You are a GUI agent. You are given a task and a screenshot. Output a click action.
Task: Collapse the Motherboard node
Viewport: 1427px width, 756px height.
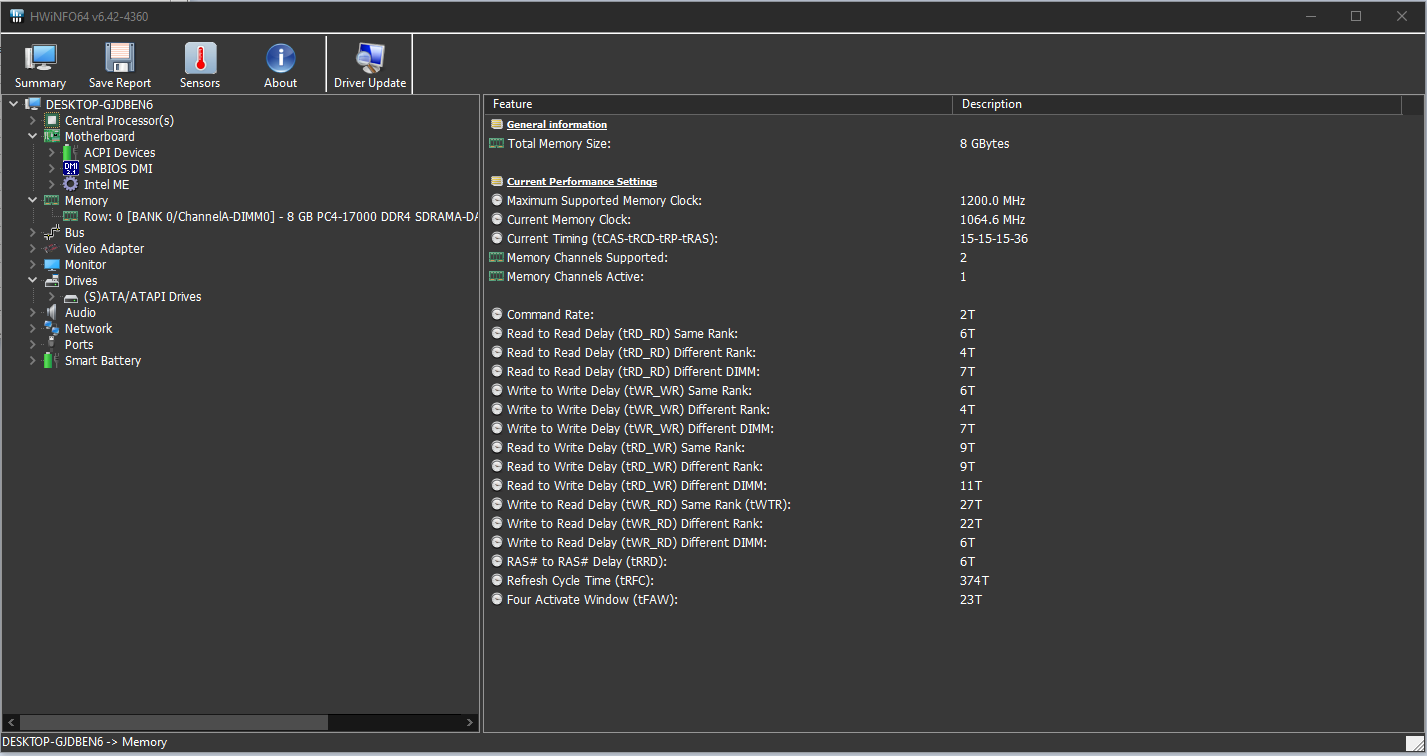click(x=32, y=136)
